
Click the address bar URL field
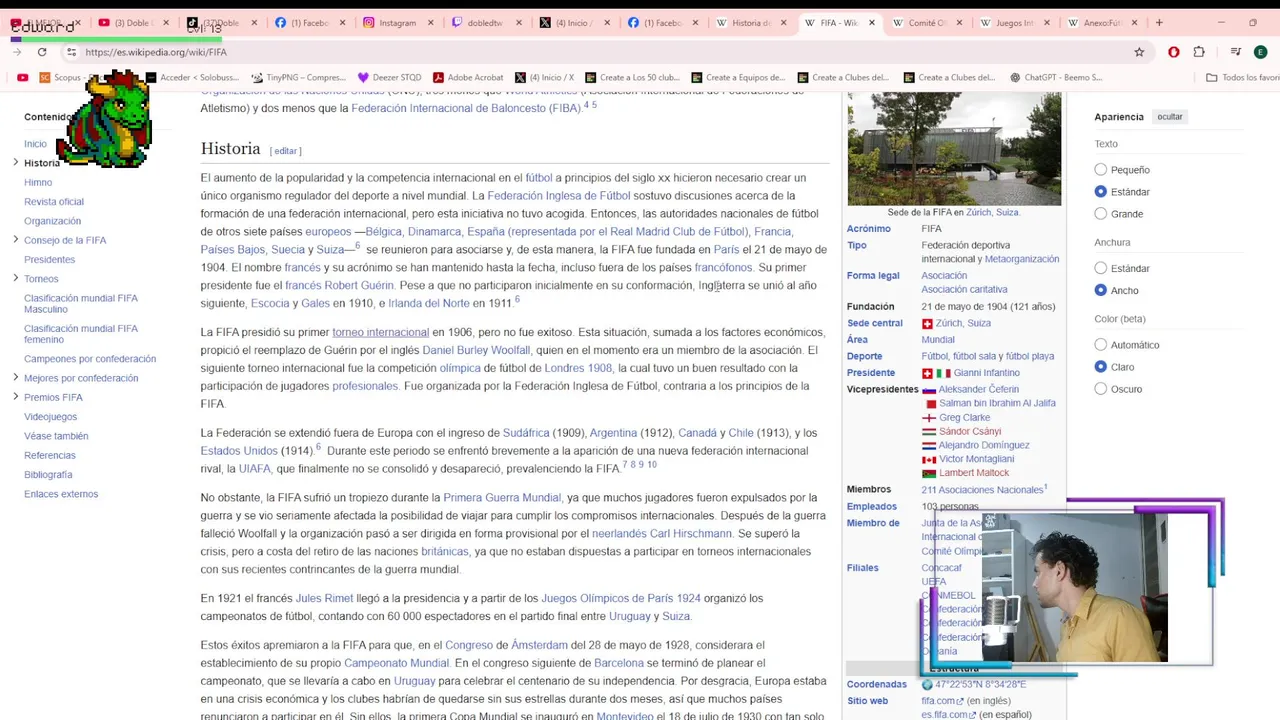[x=600, y=52]
